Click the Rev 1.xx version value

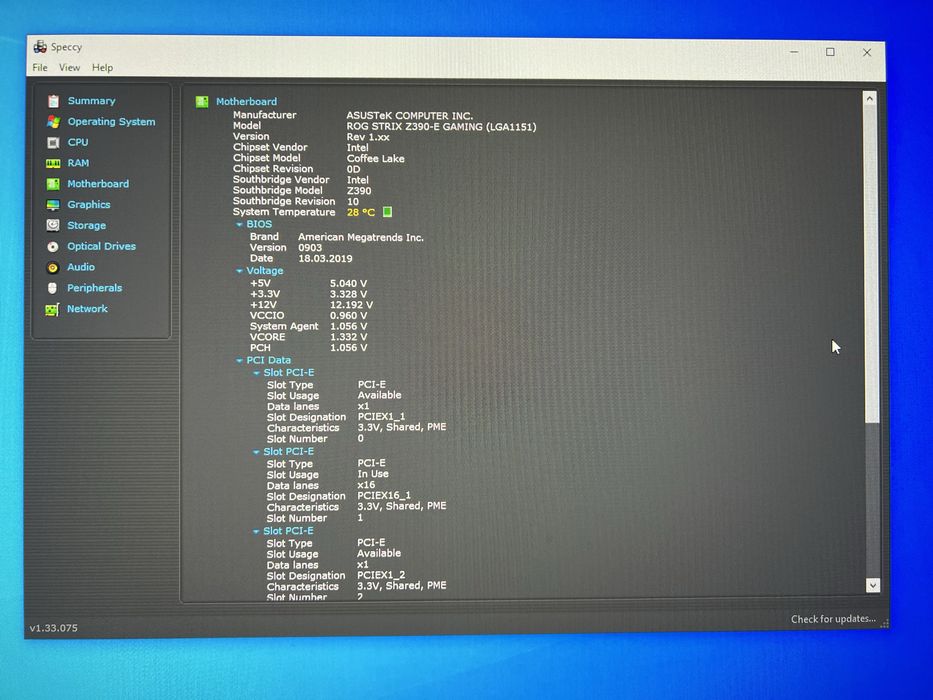click(x=368, y=137)
